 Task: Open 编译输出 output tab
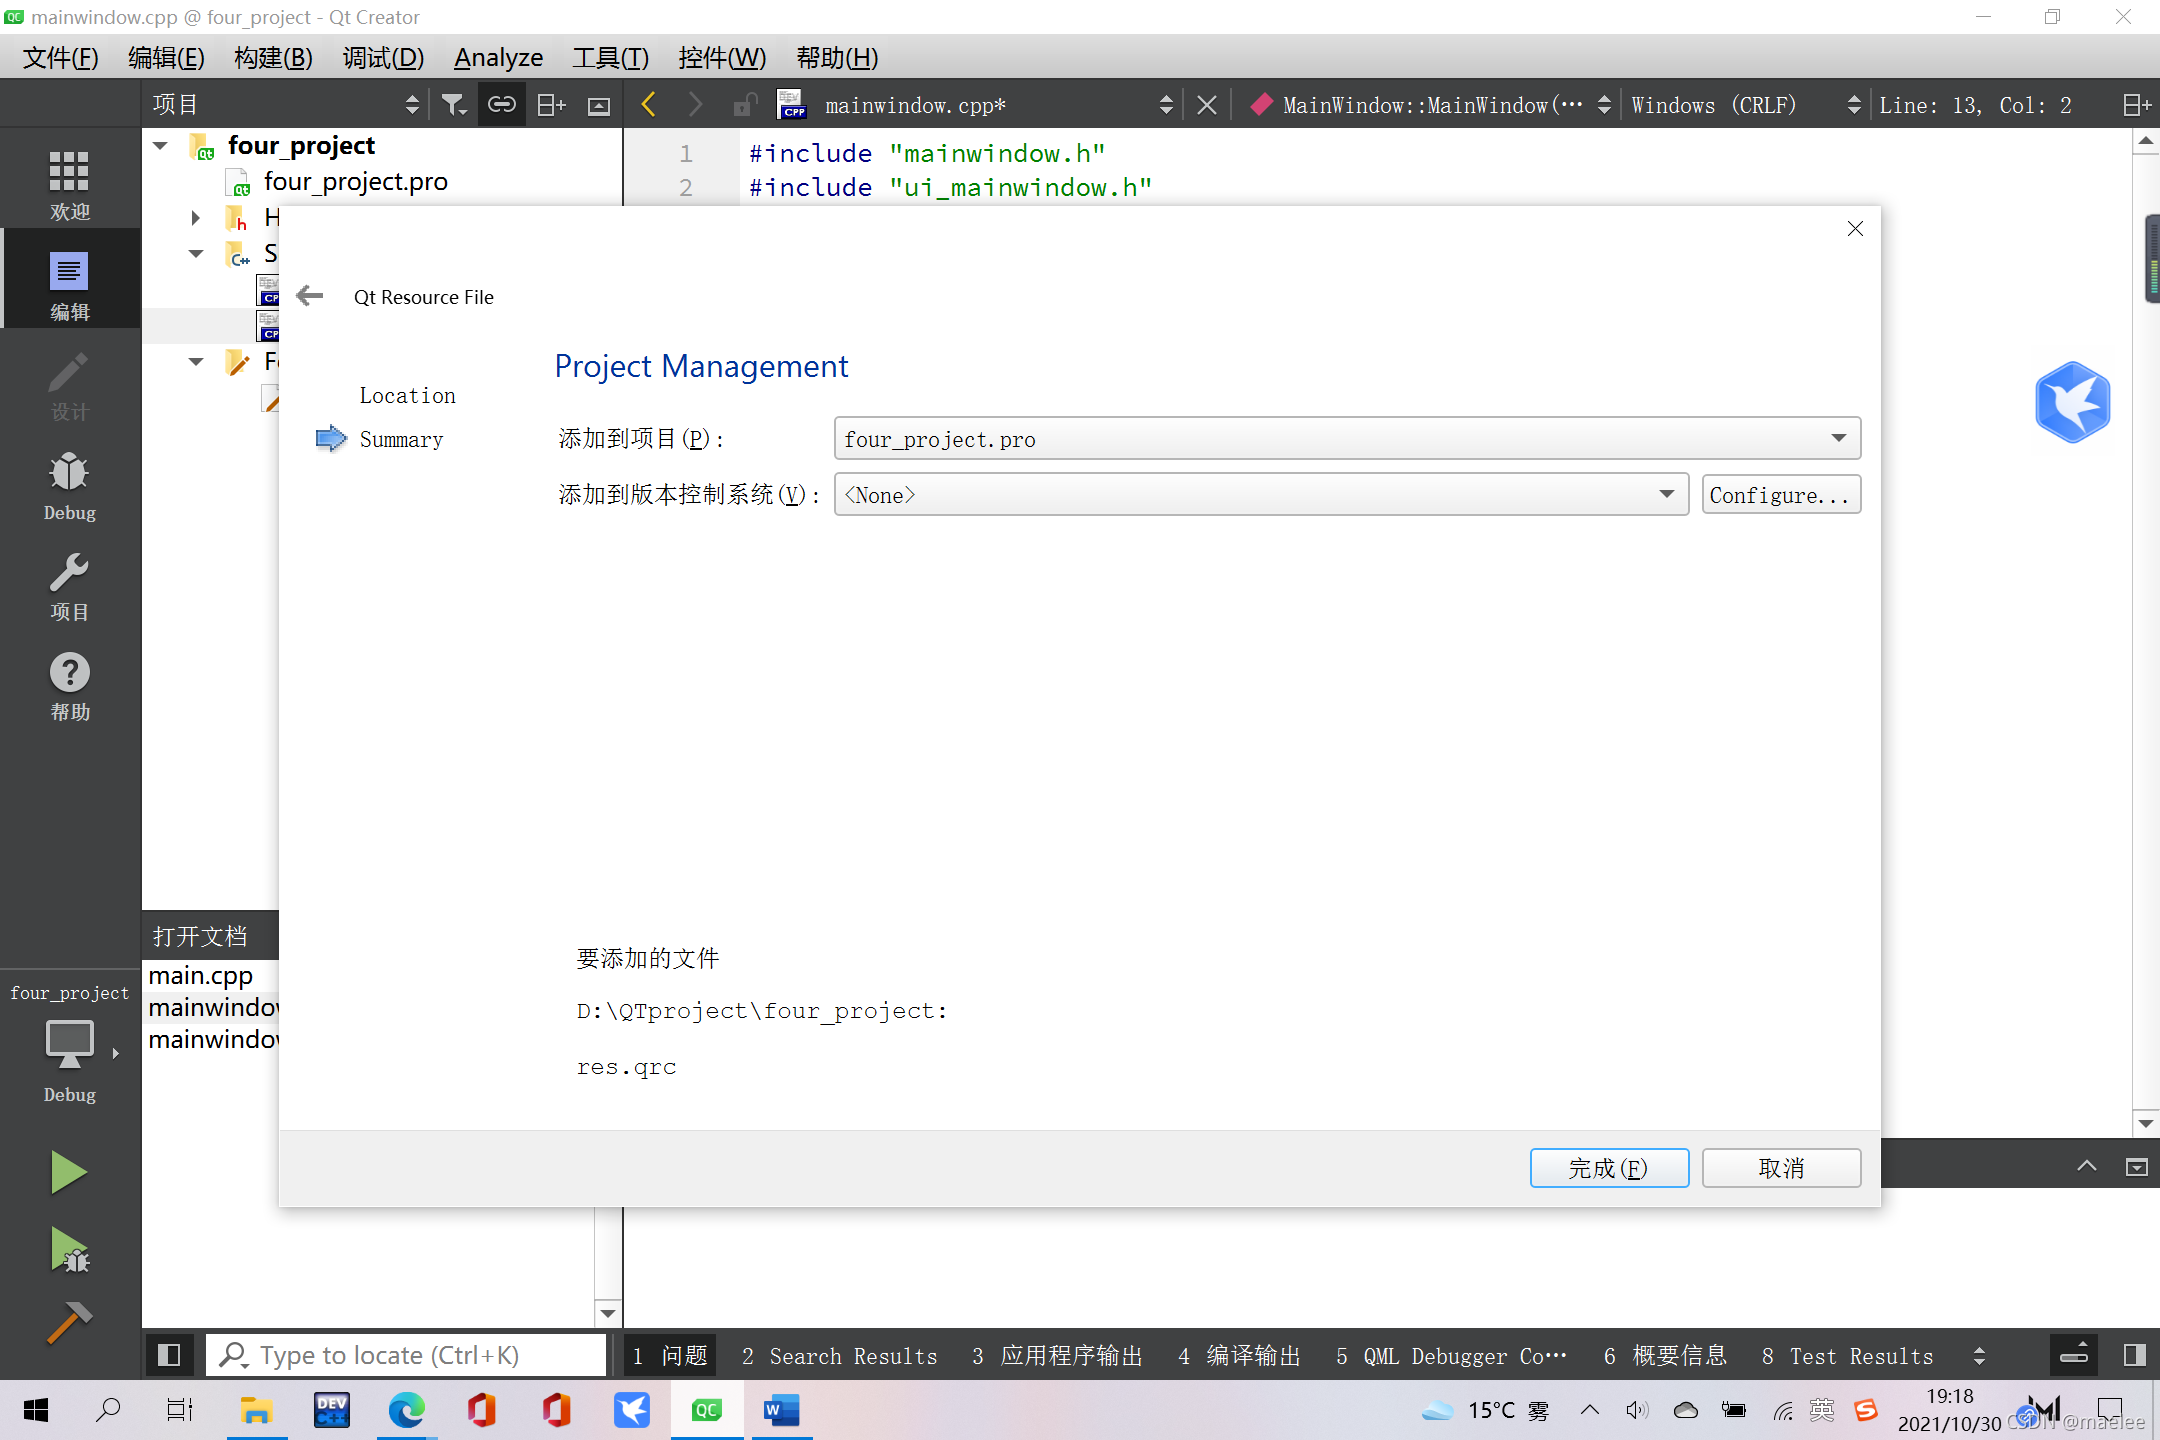tap(1240, 1356)
